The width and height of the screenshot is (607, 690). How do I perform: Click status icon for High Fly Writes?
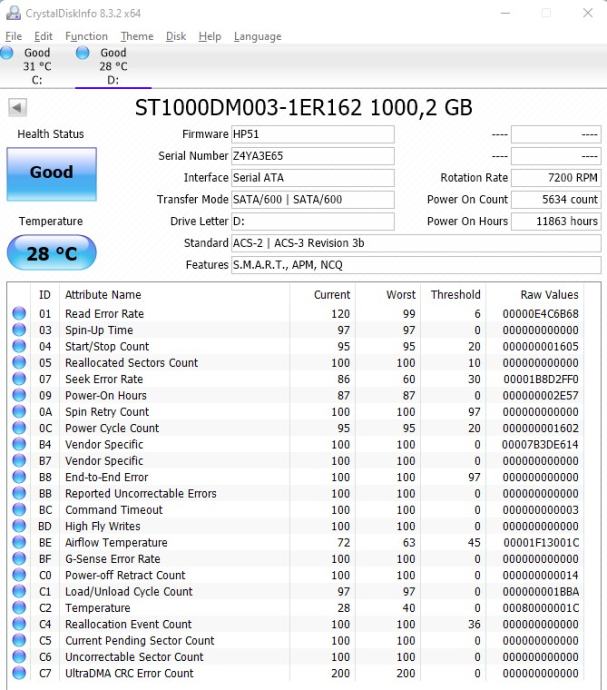[19, 525]
